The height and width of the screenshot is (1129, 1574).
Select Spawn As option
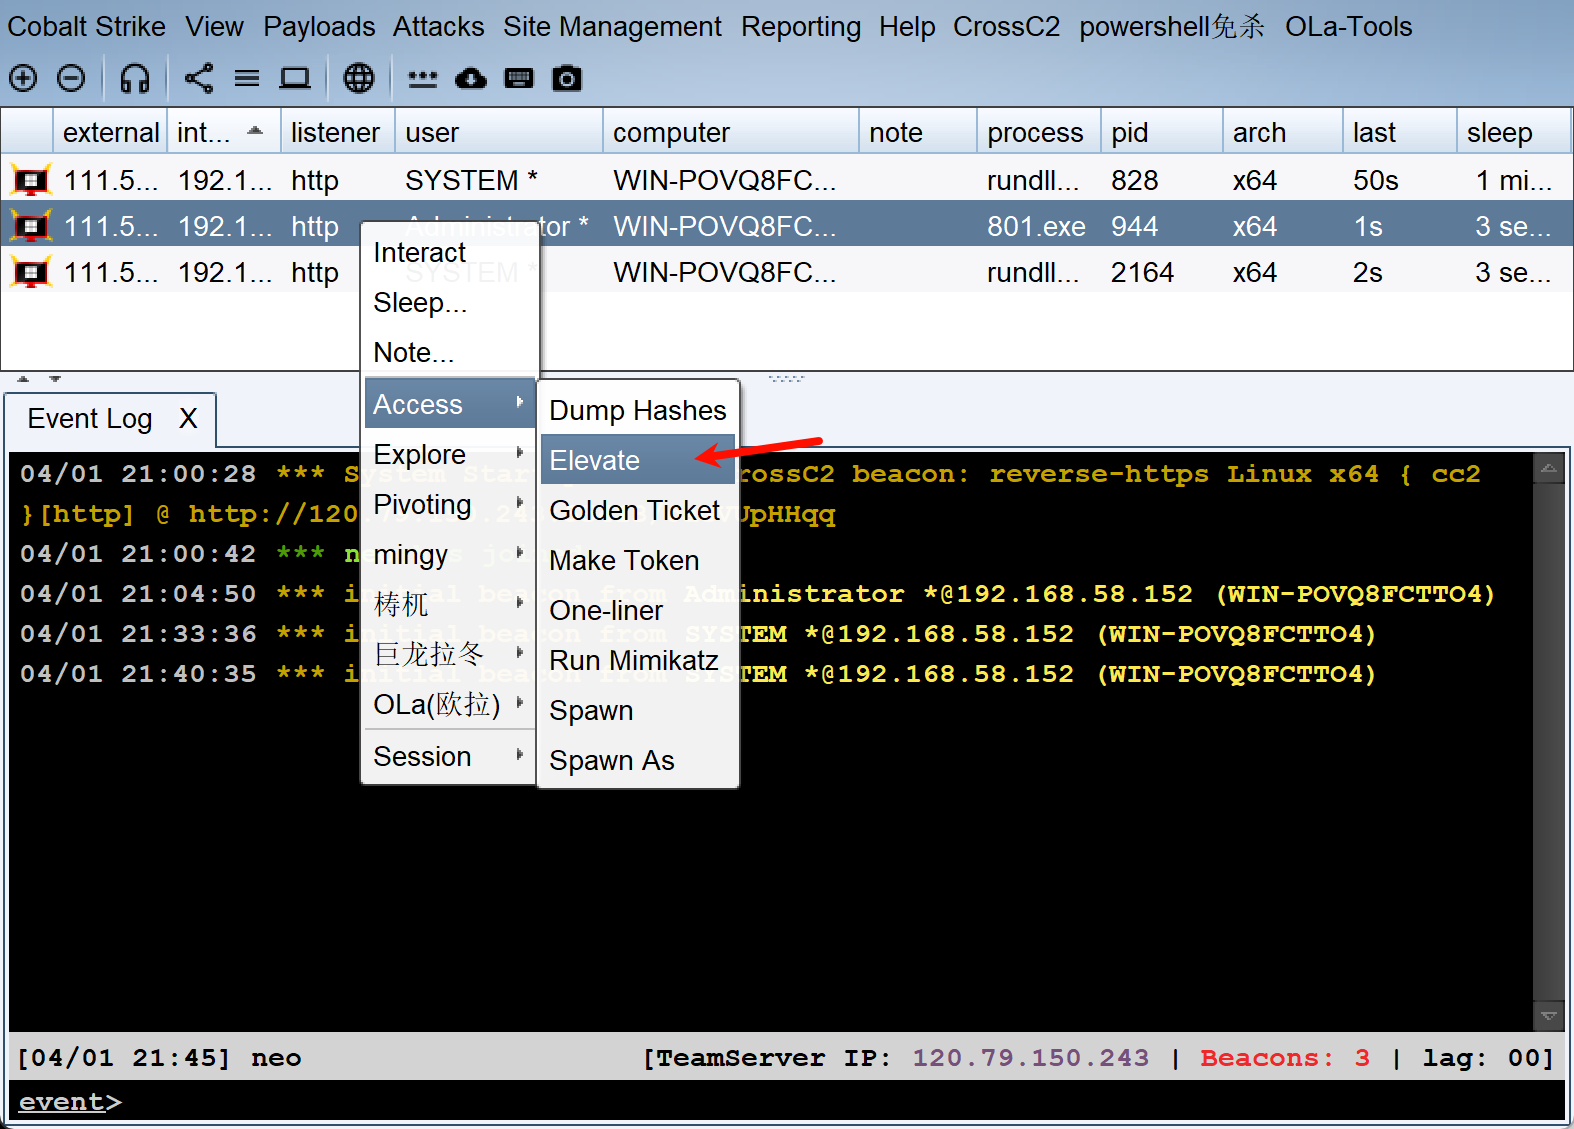[638, 760]
